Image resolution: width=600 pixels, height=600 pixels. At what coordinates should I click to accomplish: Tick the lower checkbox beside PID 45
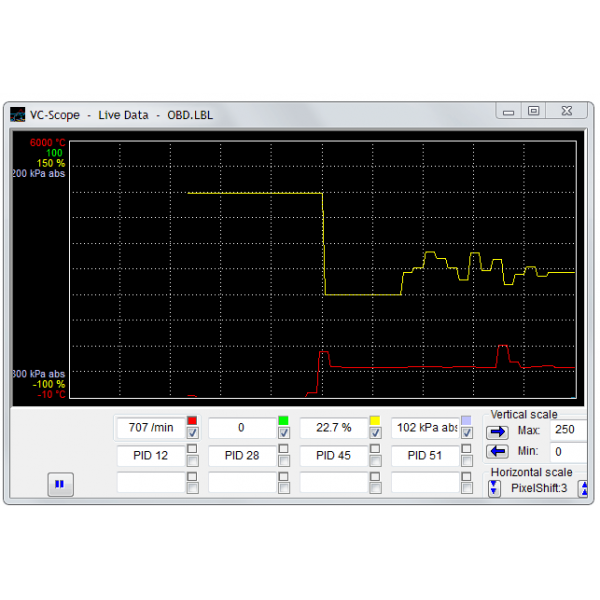click(x=375, y=461)
